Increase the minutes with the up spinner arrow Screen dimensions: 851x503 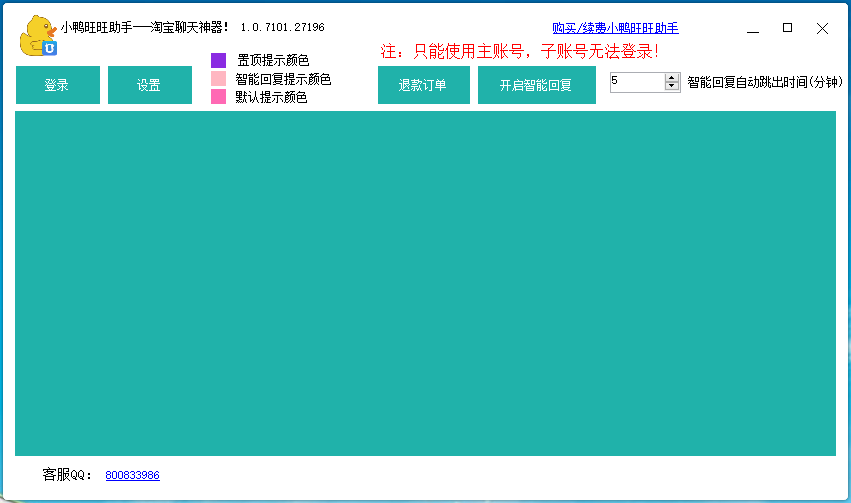click(672, 78)
